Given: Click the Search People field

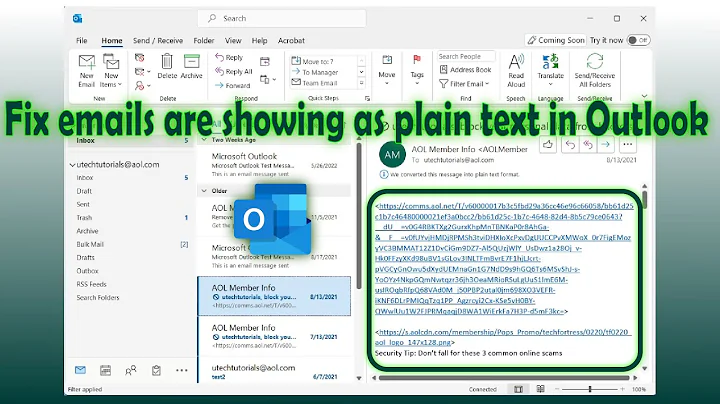Looking at the screenshot, I should [x=466, y=56].
